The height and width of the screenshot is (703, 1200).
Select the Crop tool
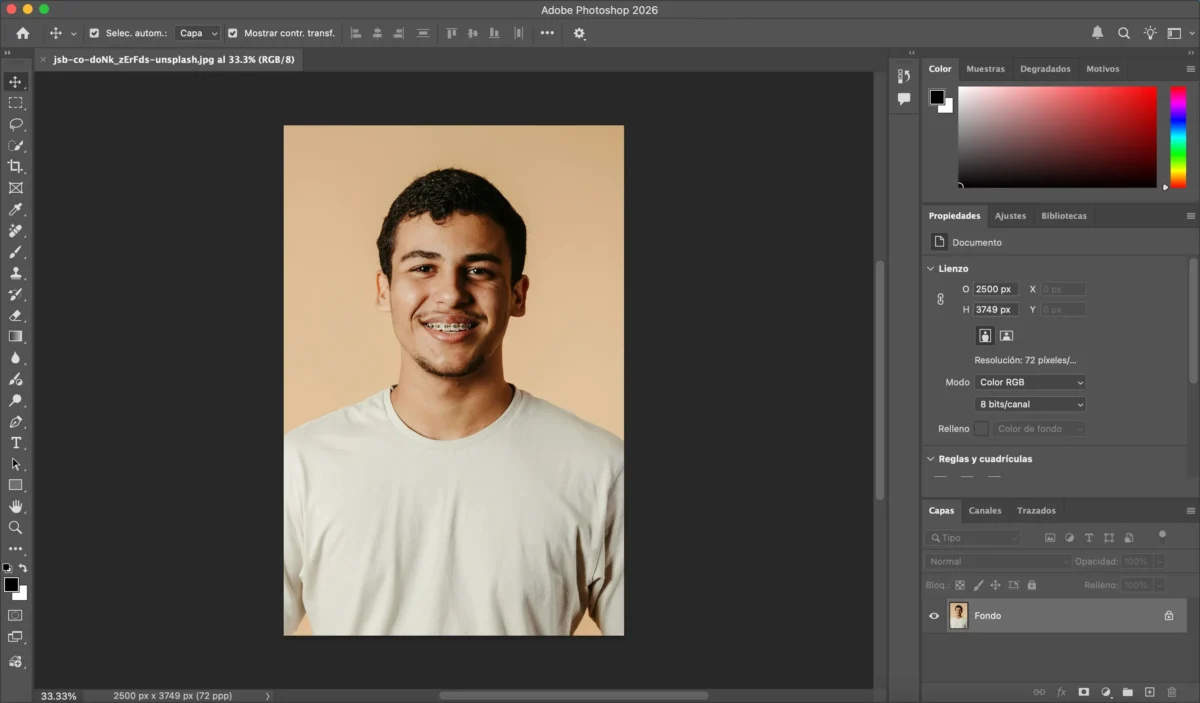15,166
